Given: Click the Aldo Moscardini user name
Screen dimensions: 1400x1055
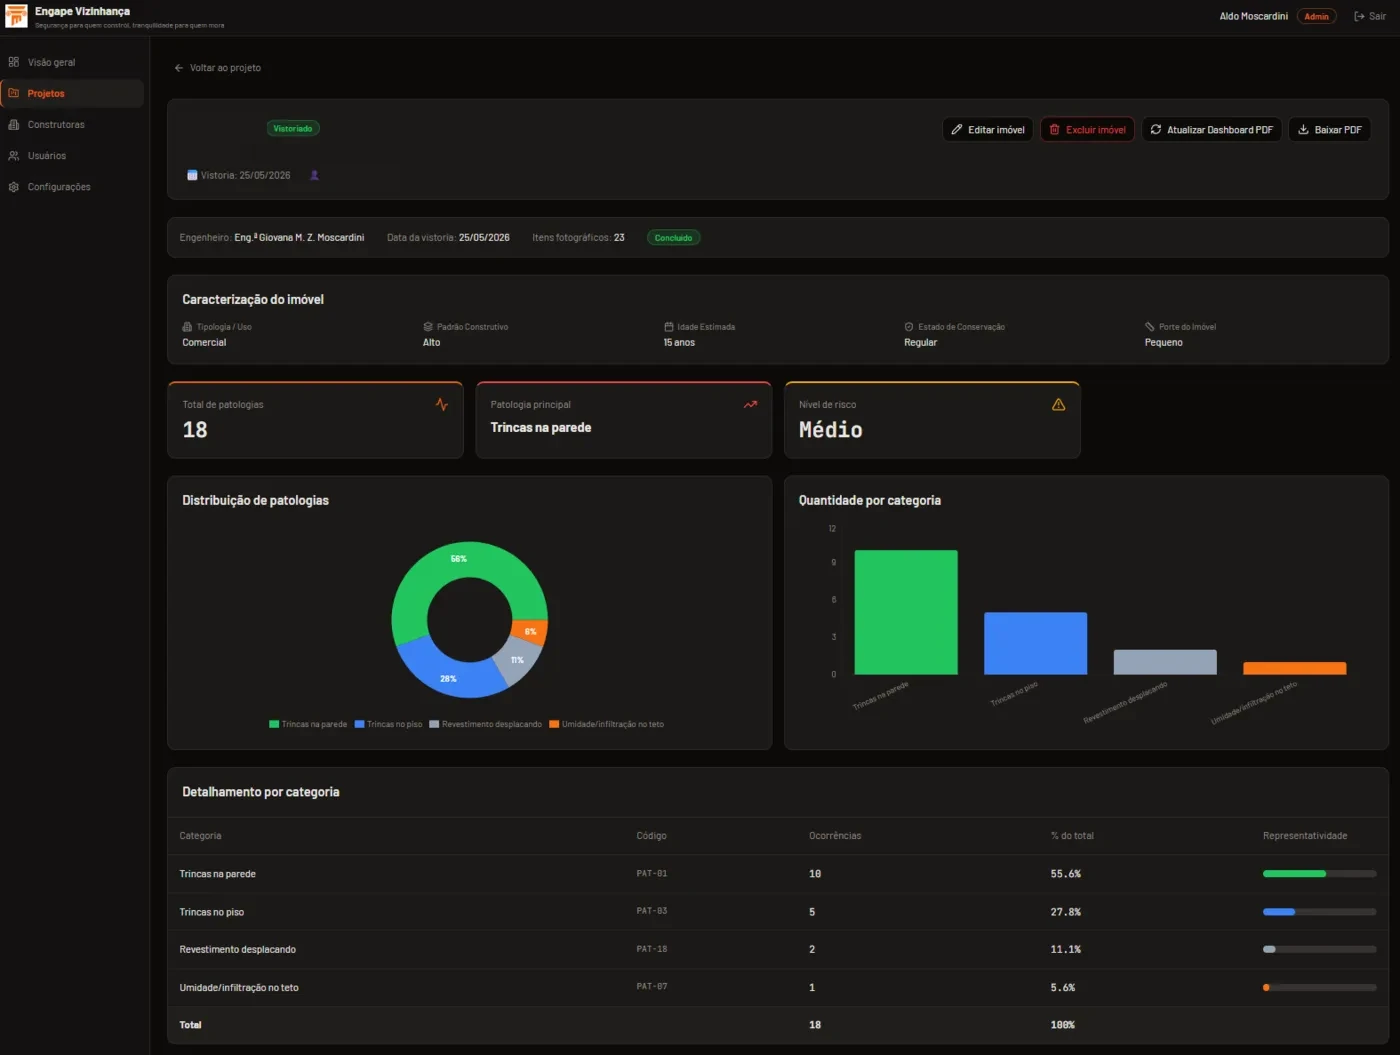Looking at the screenshot, I should 1253,16.
